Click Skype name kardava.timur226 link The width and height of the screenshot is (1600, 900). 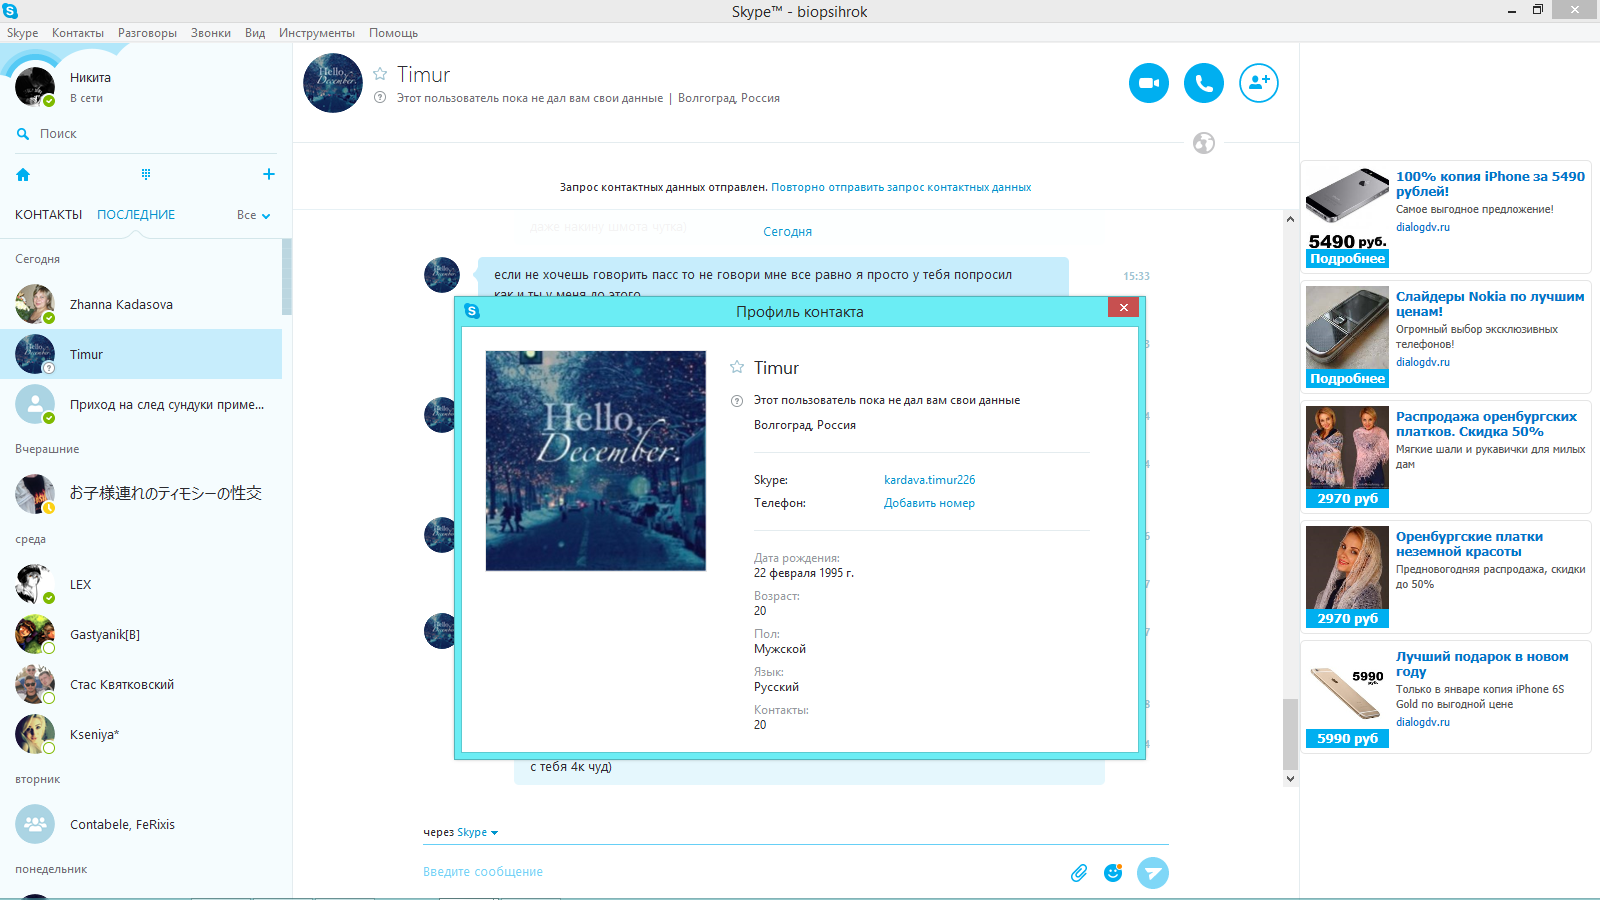coord(929,480)
